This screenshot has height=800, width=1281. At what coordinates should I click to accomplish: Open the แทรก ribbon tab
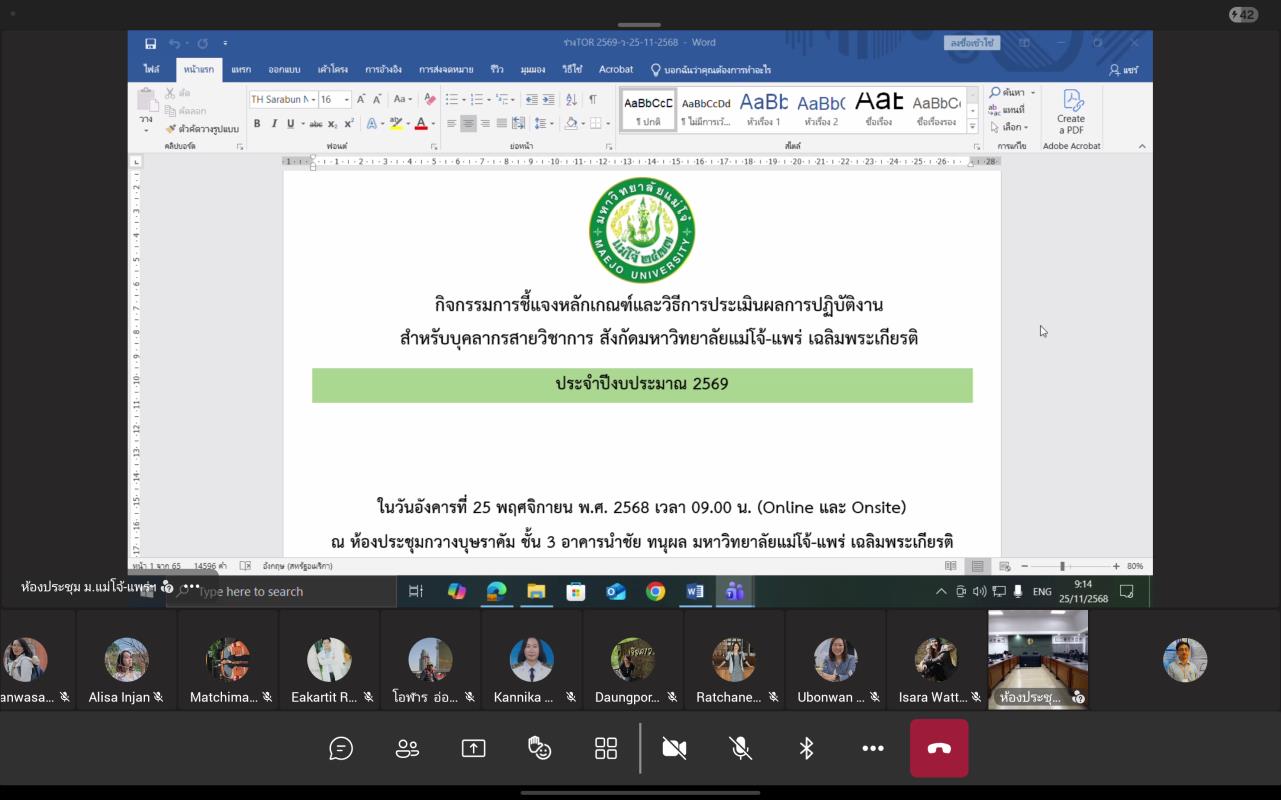(x=241, y=70)
